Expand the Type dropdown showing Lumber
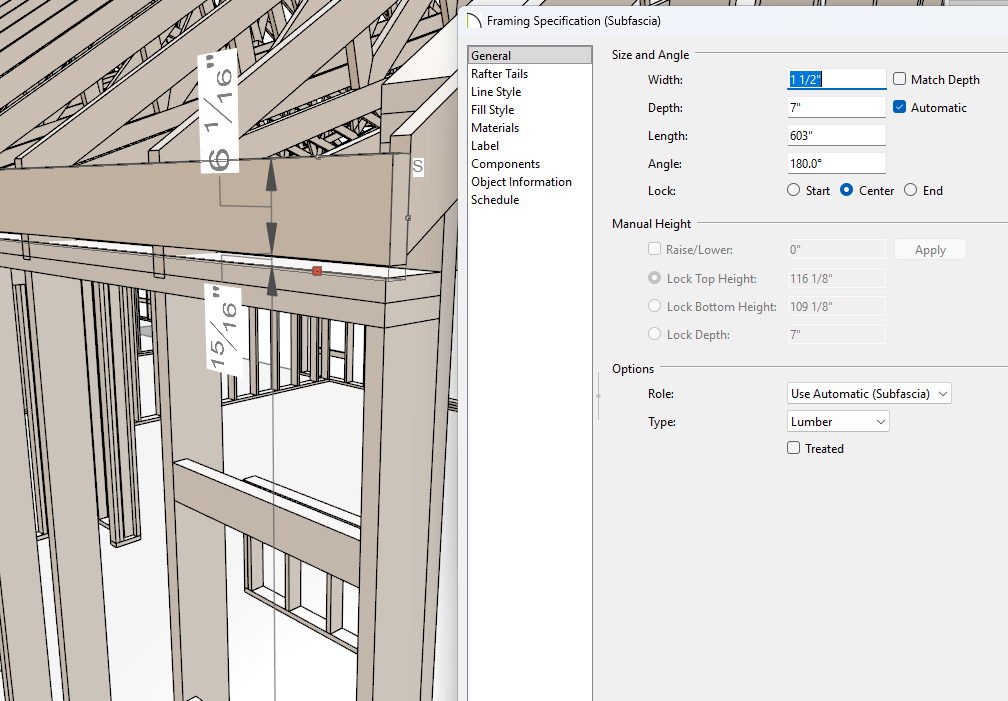Screen dimensions: 1008x701 tap(838, 422)
